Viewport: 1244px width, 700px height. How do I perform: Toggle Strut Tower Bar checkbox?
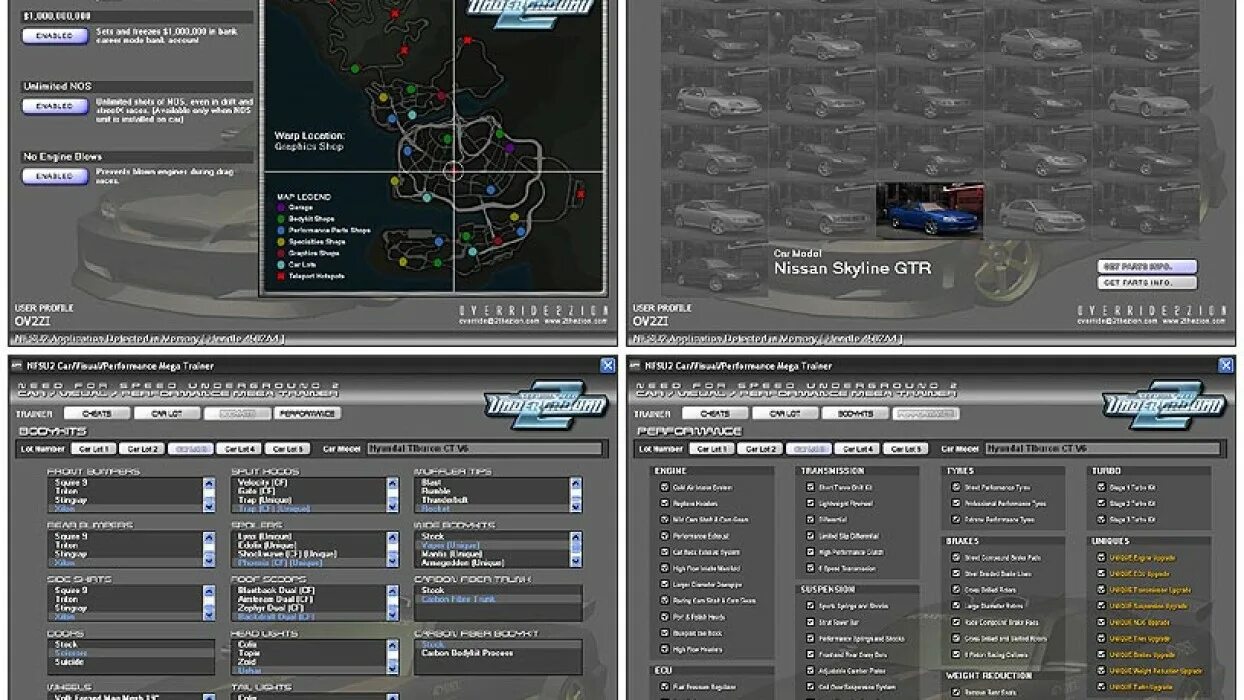click(811, 622)
